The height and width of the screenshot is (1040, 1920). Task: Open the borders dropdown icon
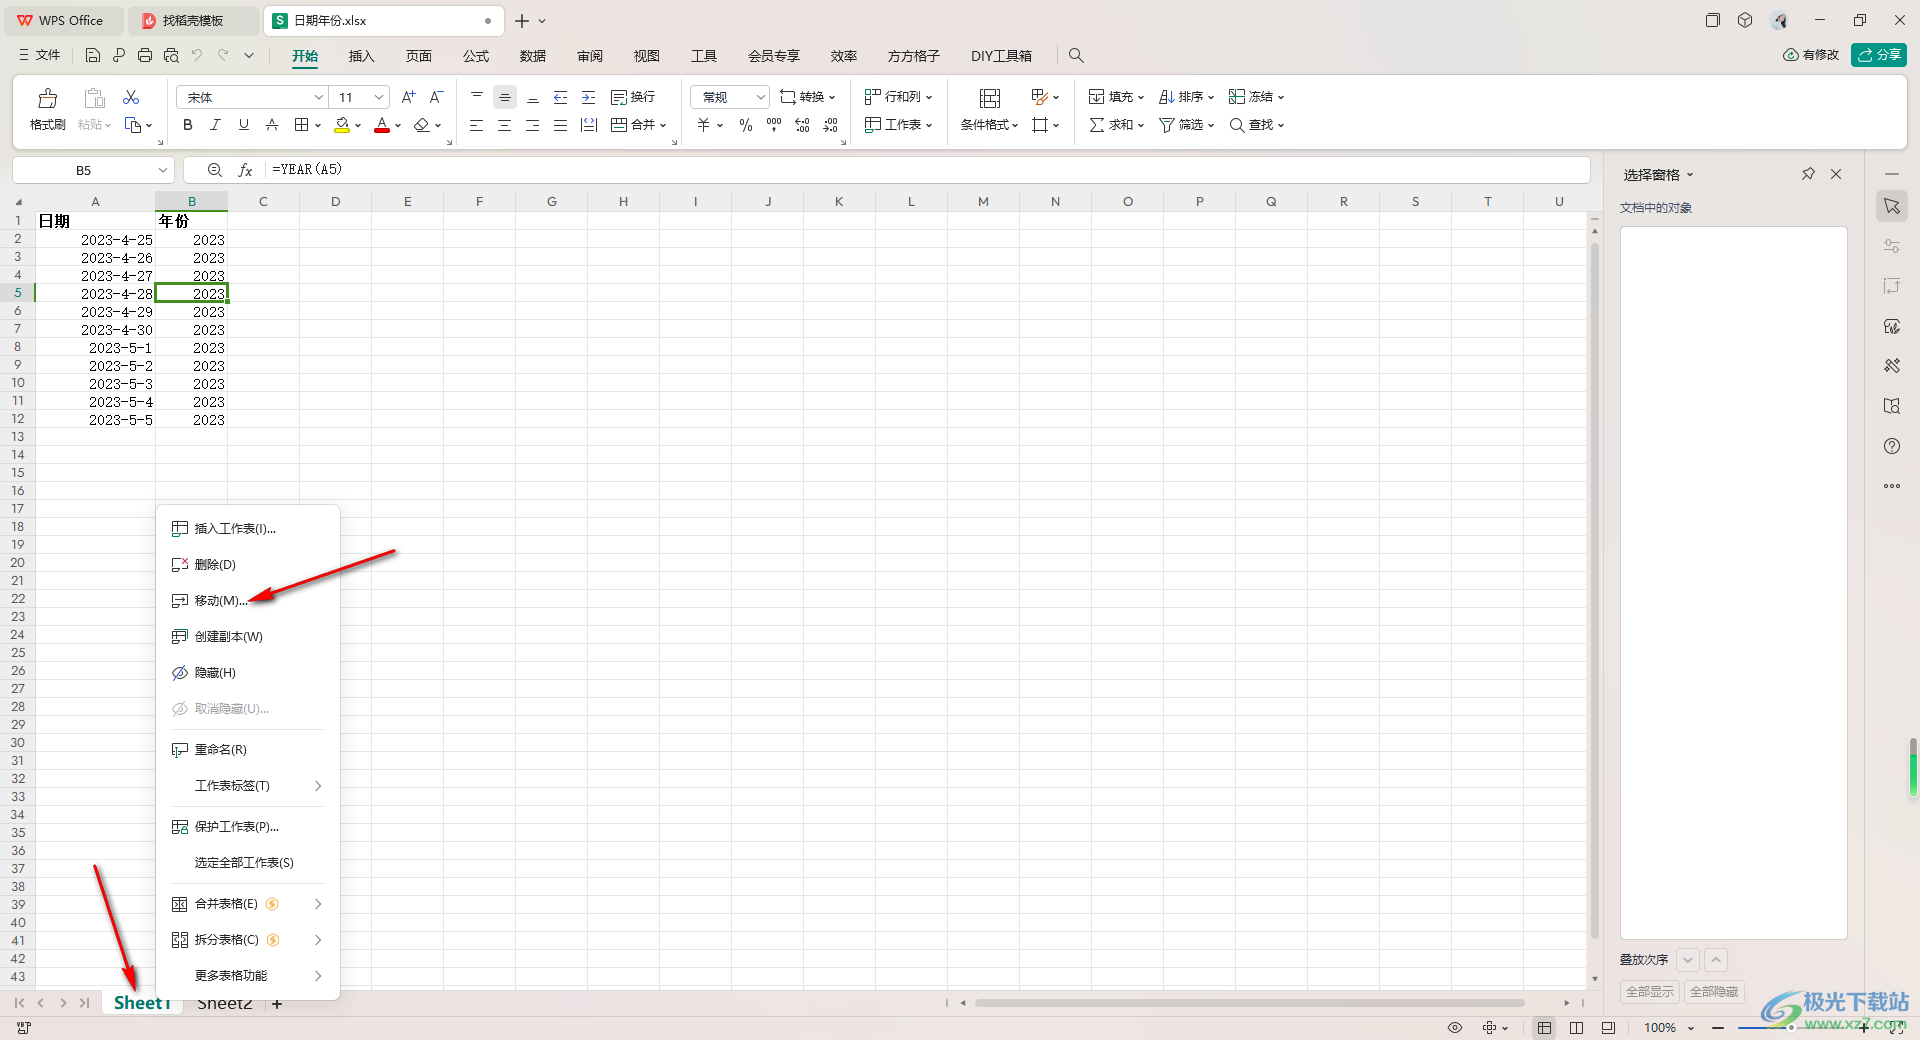point(316,125)
